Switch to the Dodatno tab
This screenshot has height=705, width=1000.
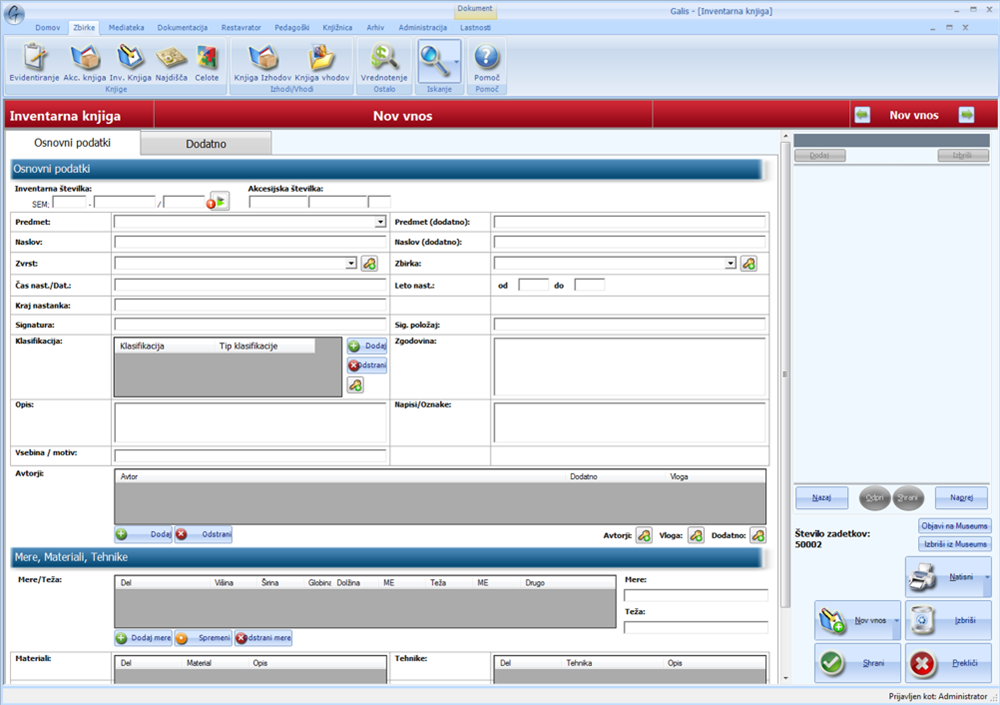point(206,144)
